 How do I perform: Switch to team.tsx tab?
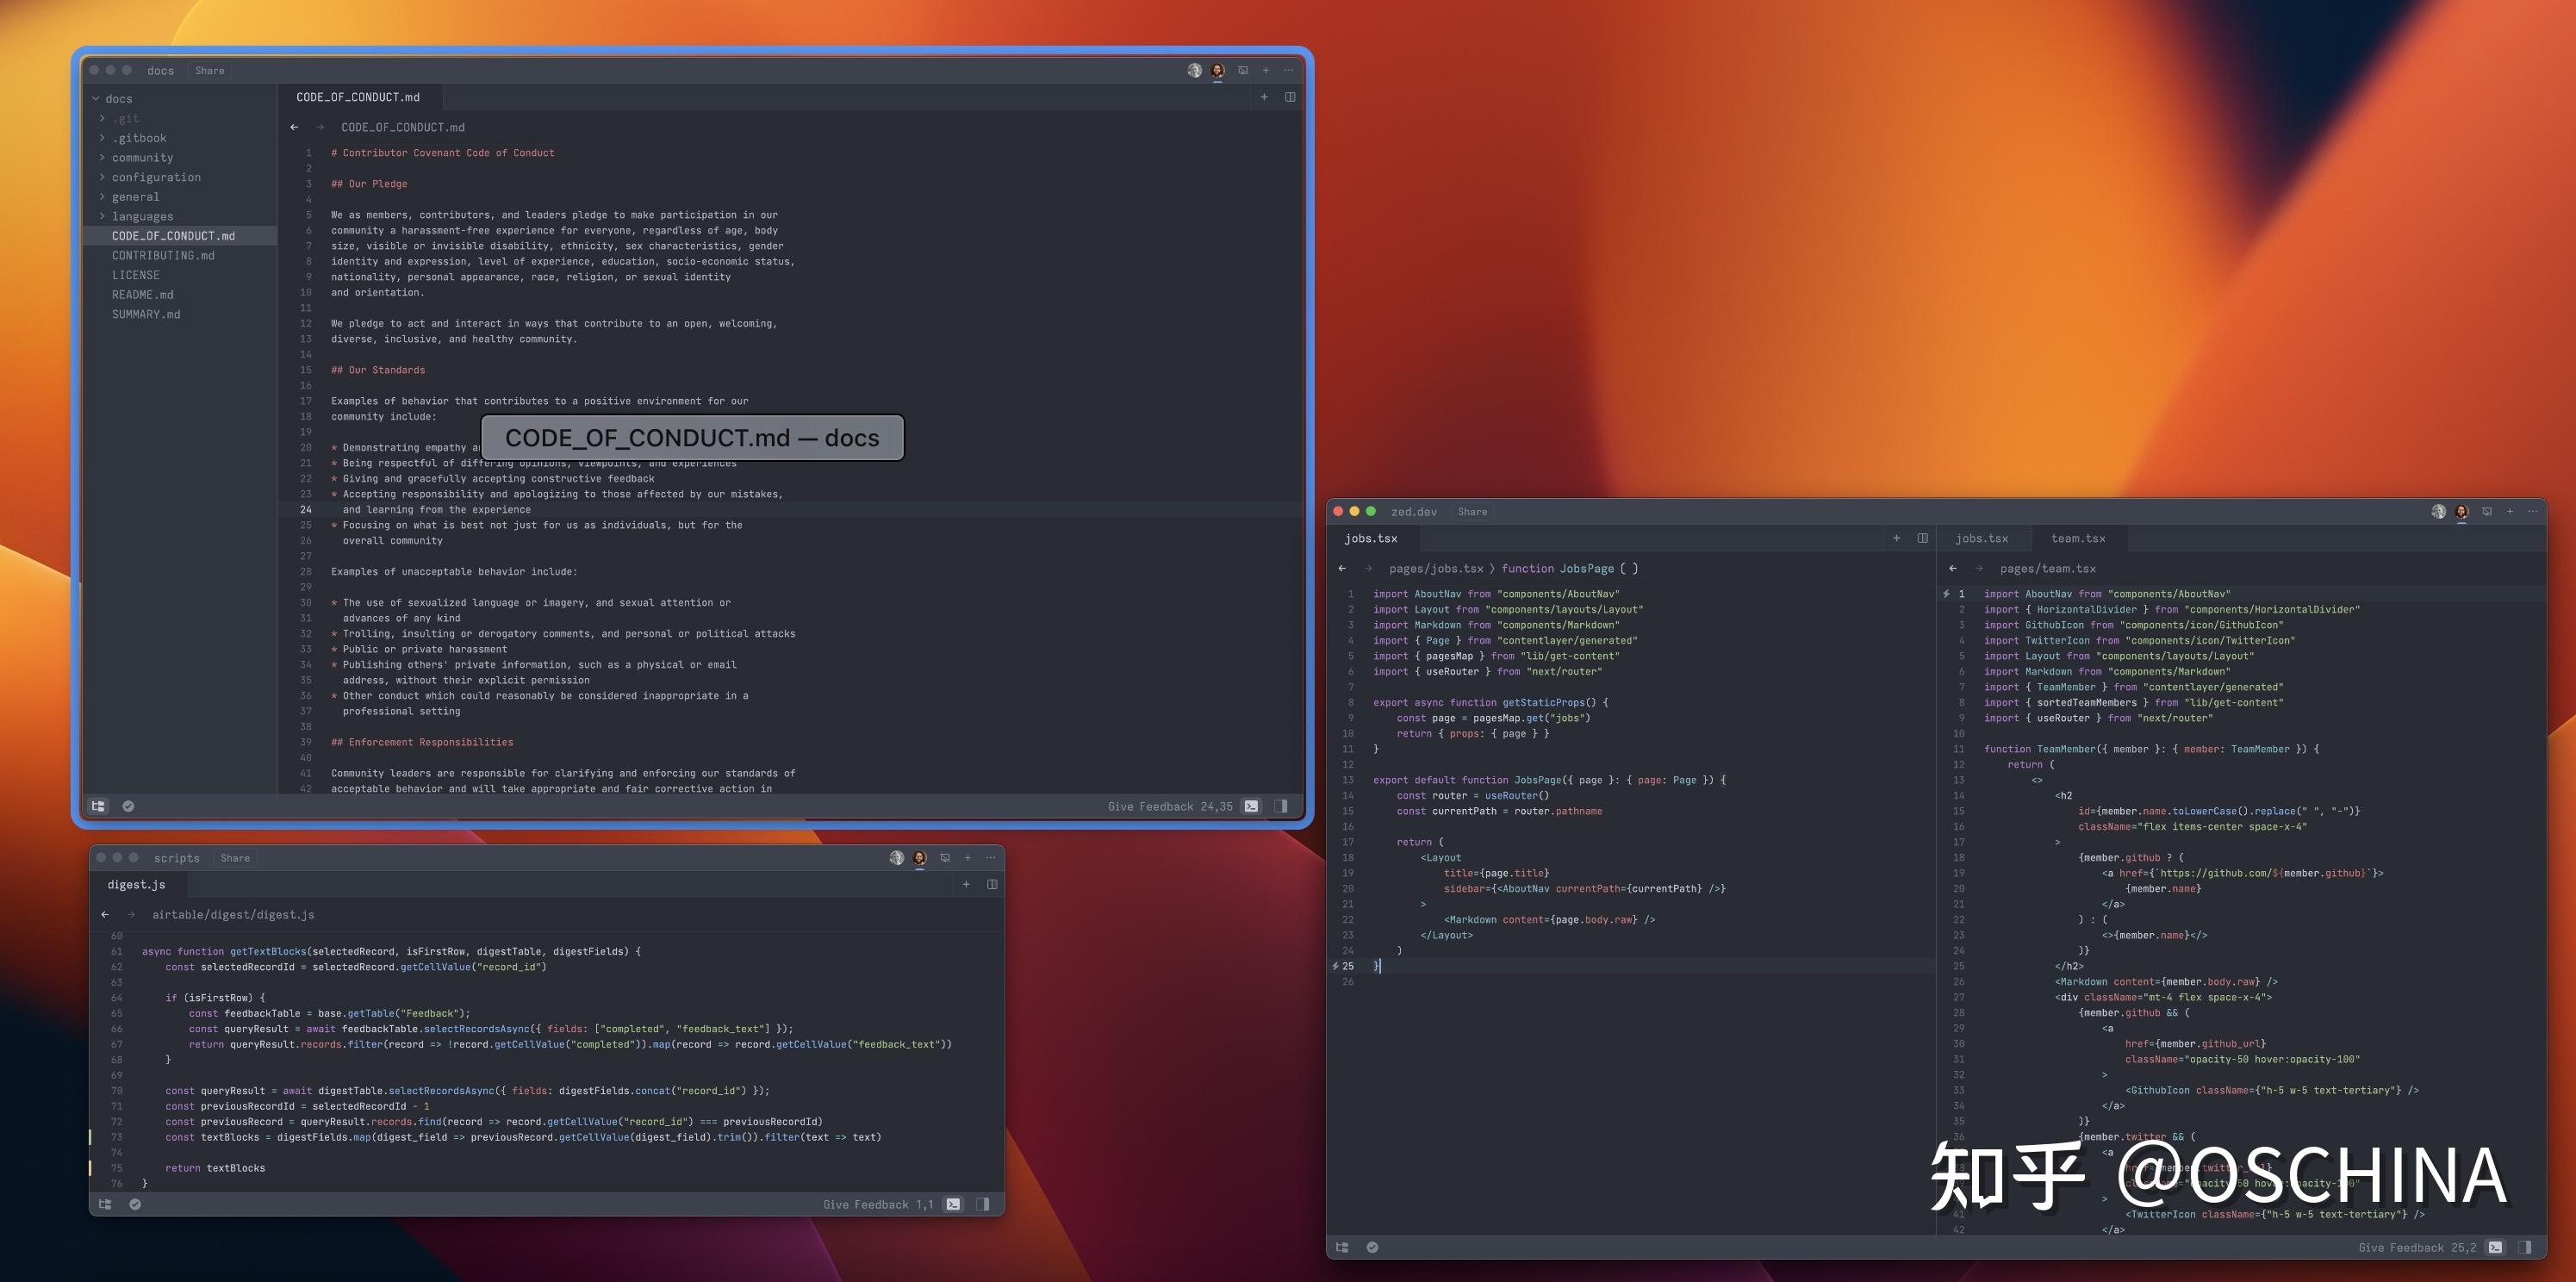click(2078, 538)
